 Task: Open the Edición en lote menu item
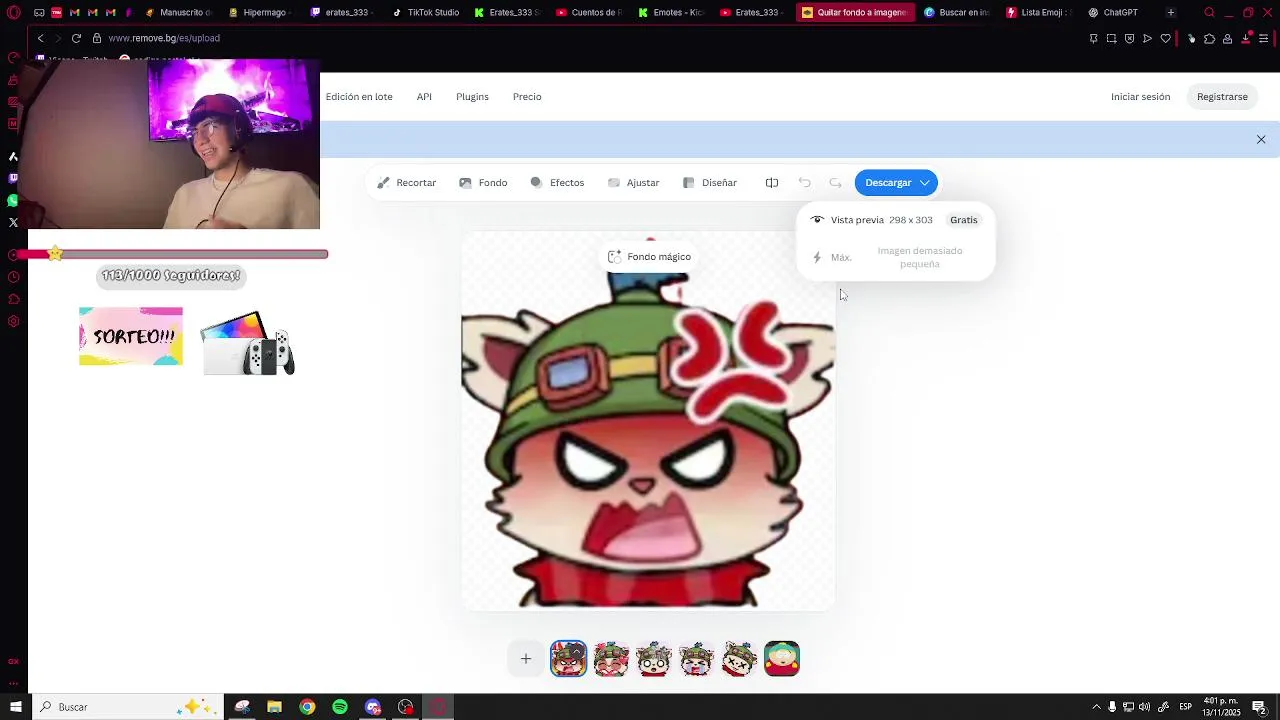pyautogui.click(x=359, y=97)
